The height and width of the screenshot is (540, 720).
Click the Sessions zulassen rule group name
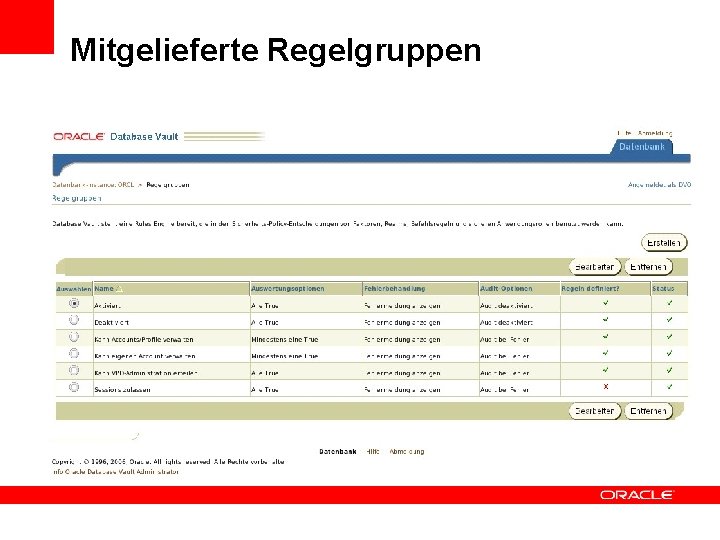tap(122, 390)
